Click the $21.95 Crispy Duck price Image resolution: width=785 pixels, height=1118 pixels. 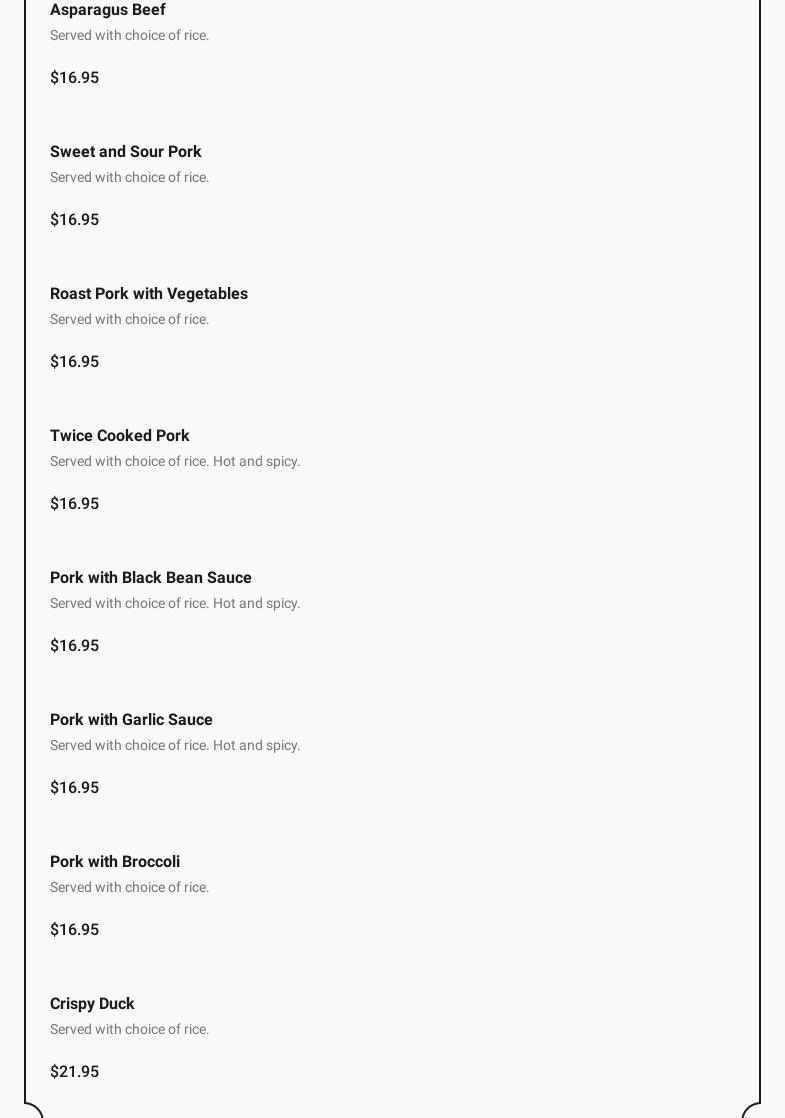click(75, 1072)
